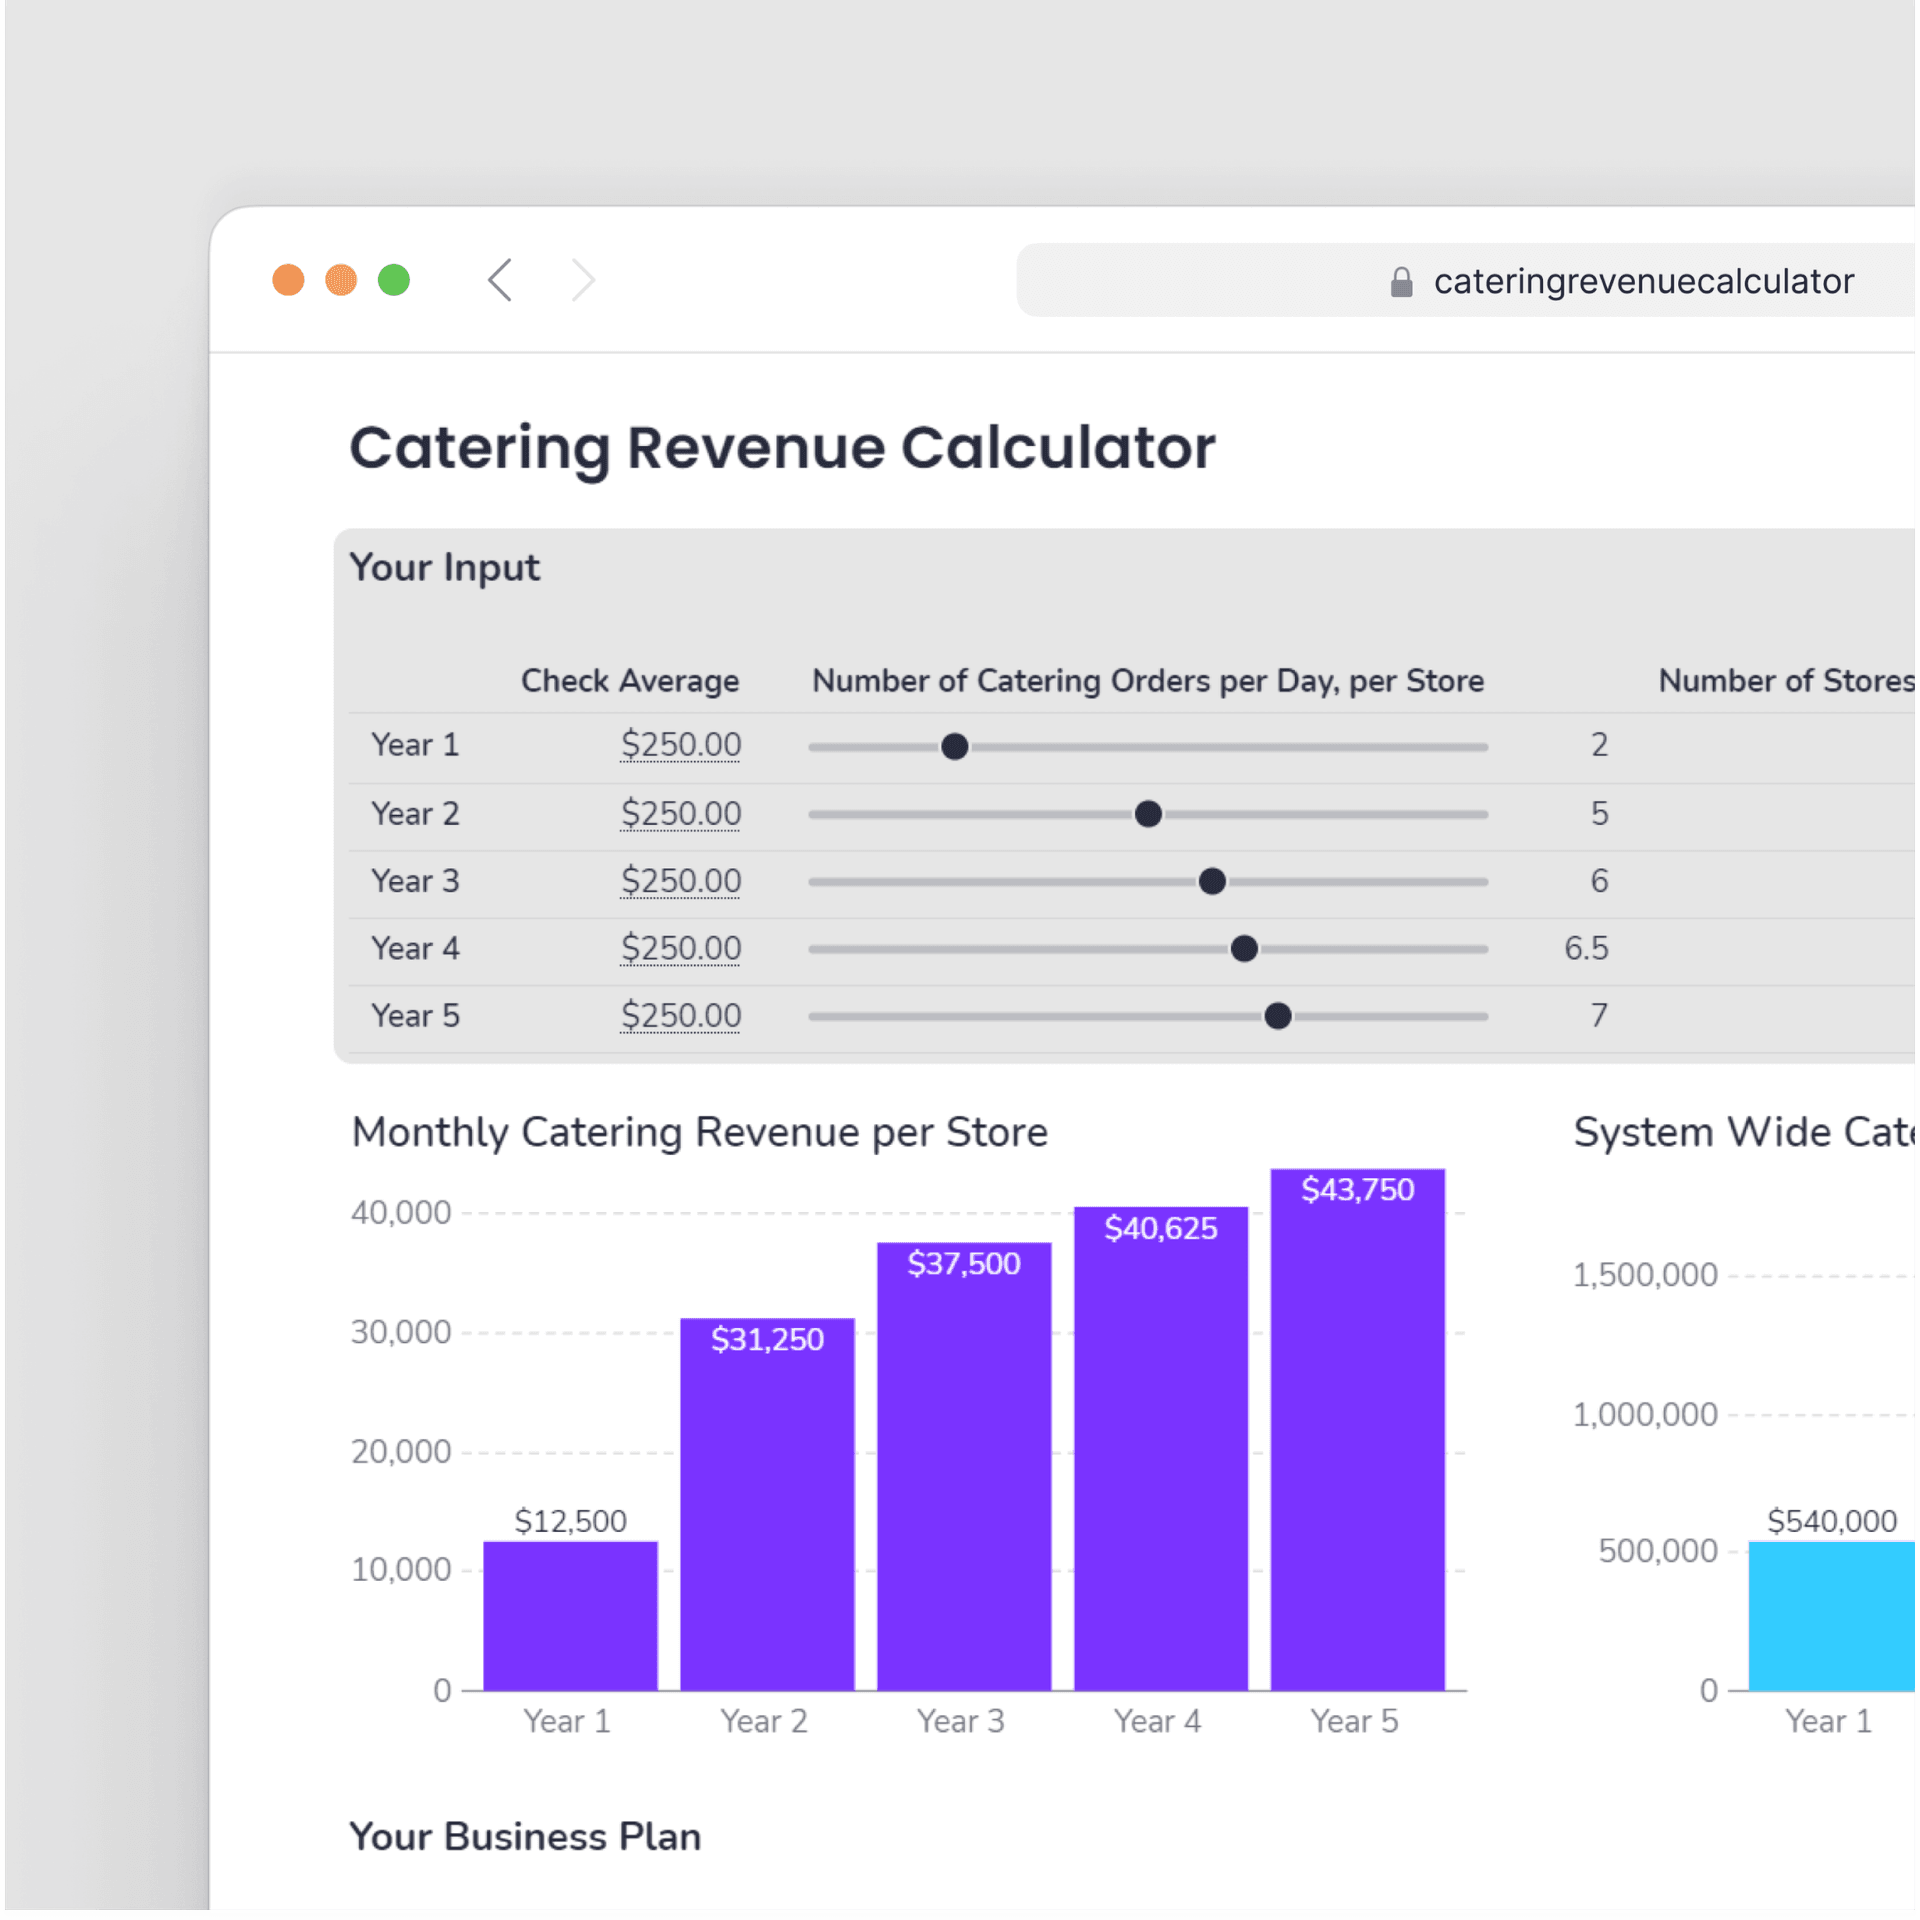Image resolution: width=1920 pixels, height=1920 pixels.
Task: Click the $43,750 Year 5 bar
Action: (1360, 1432)
